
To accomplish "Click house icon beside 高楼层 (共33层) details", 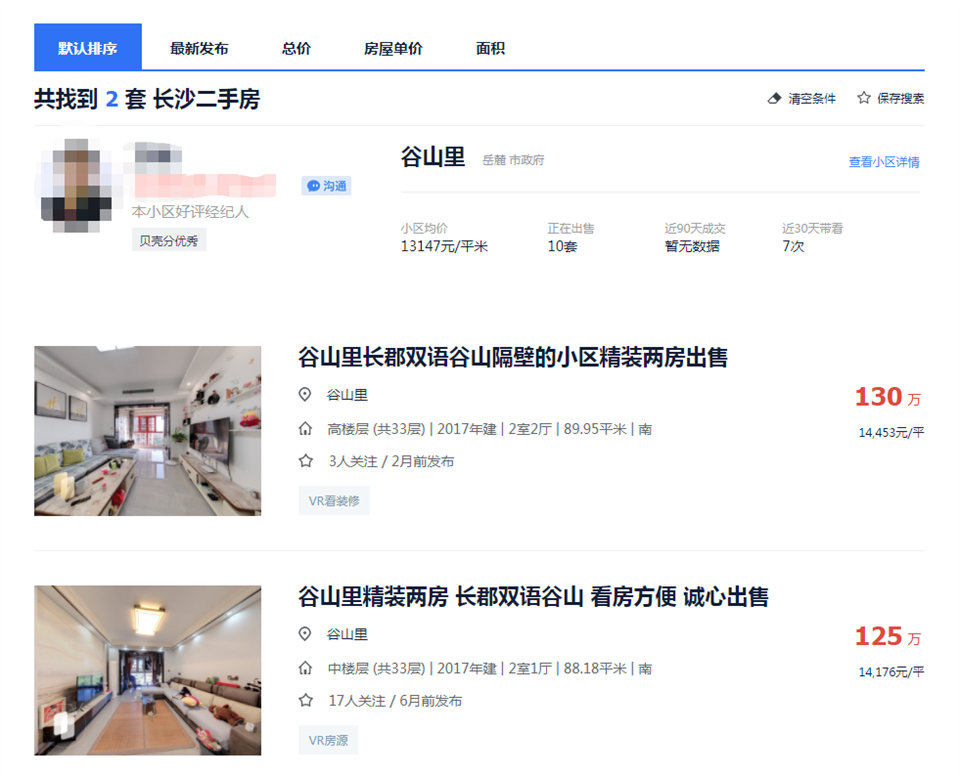I will click(x=306, y=429).
